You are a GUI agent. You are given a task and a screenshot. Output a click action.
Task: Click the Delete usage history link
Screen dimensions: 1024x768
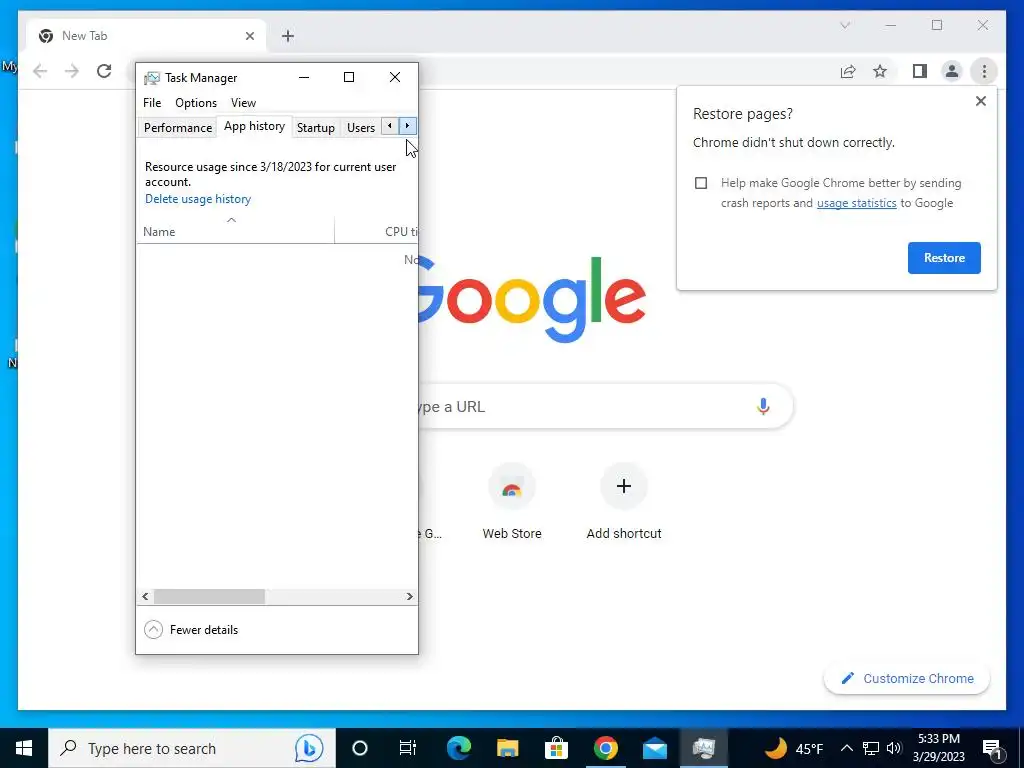(x=198, y=199)
